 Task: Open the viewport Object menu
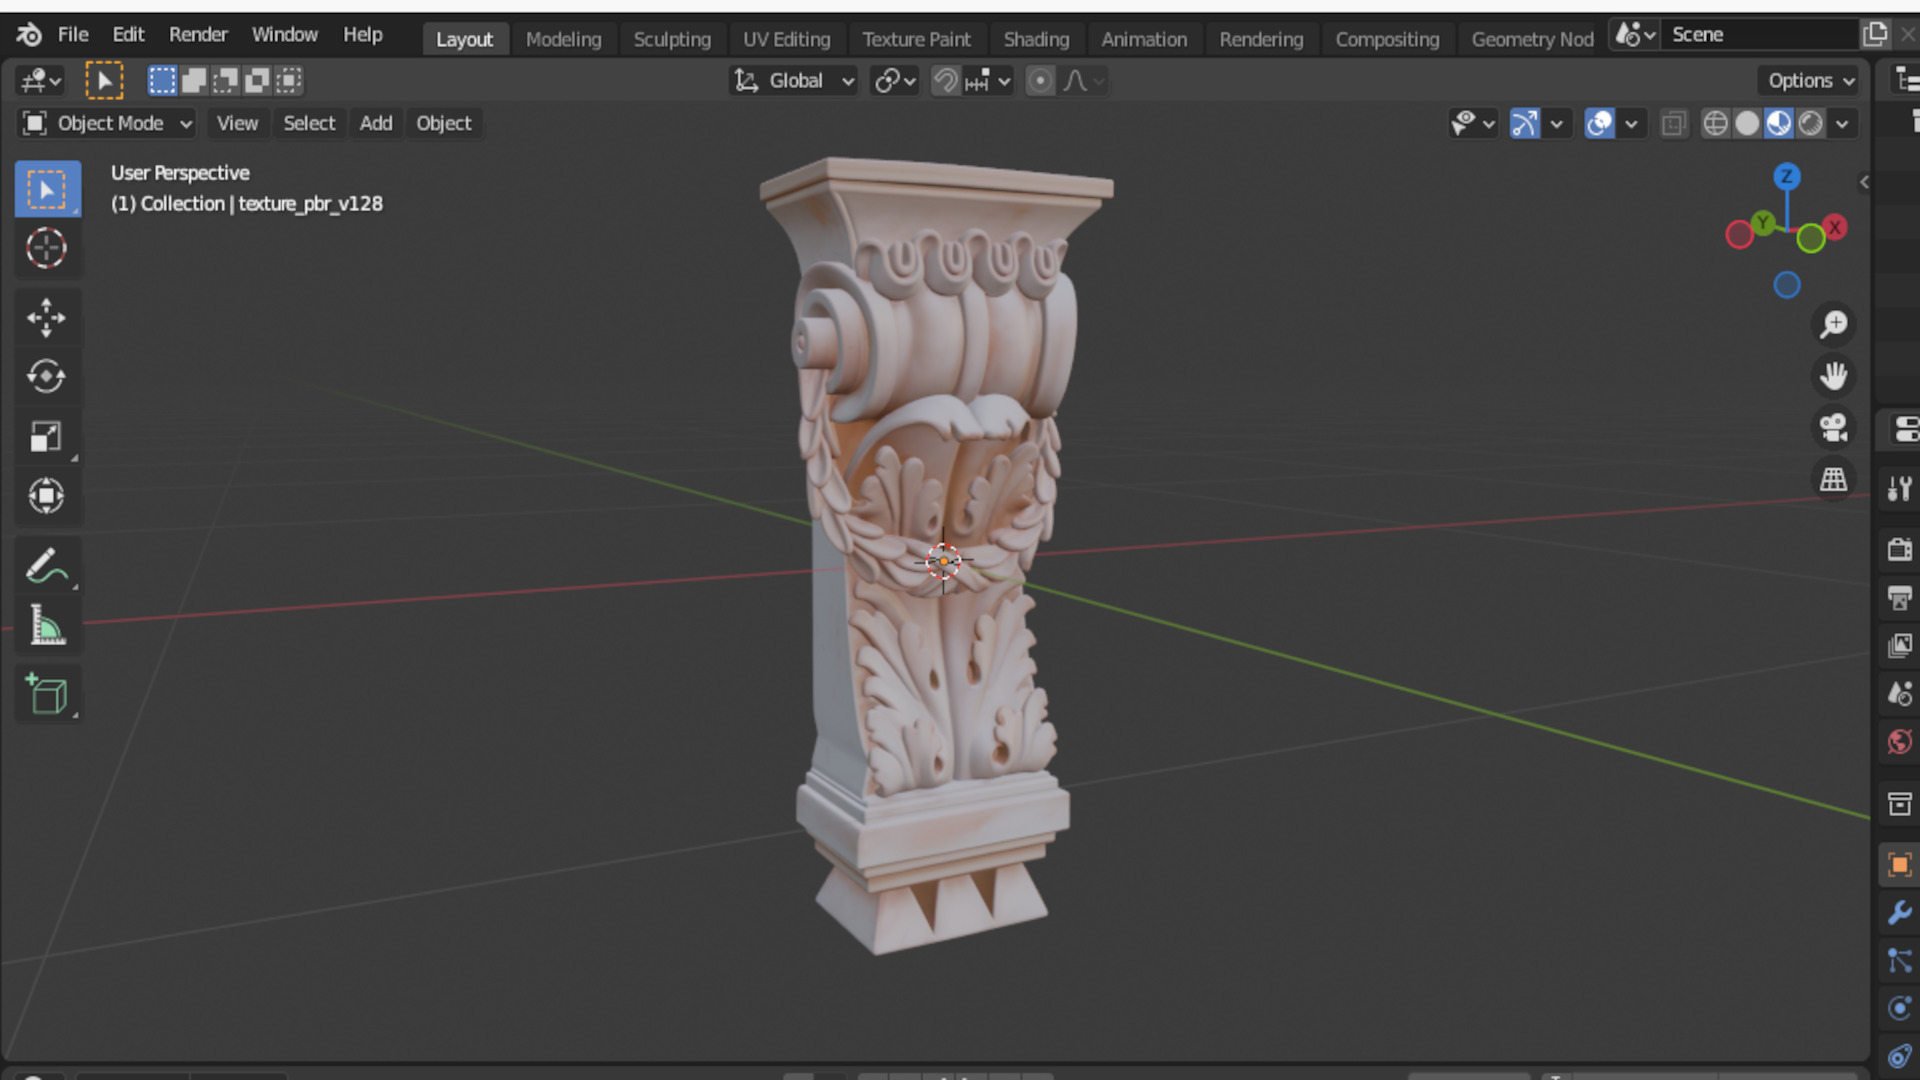444,123
